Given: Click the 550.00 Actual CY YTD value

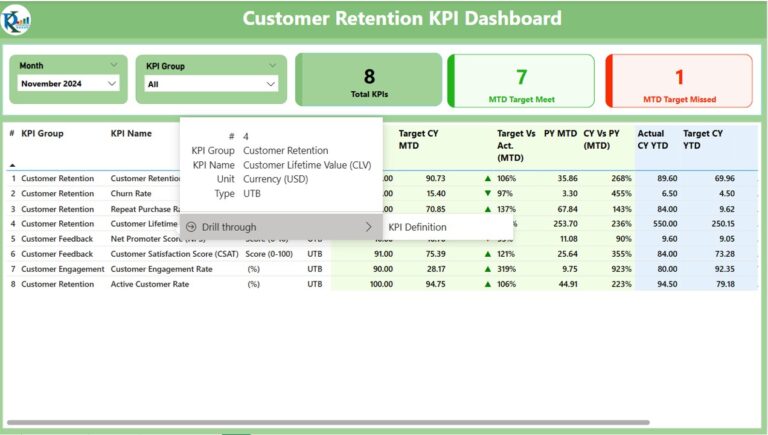Looking at the screenshot, I should pos(667,223).
